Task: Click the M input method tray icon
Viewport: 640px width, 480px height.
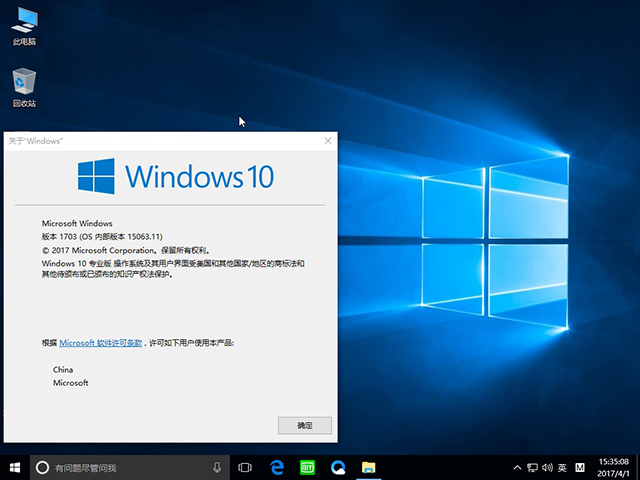Action: point(579,467)
